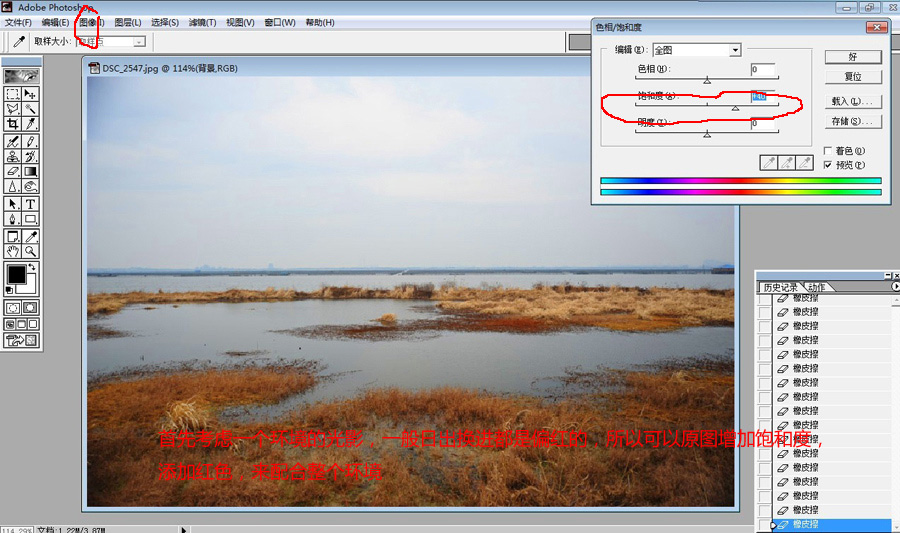Open the 窗口(W) menu
Screen dimensions: 900x533
point(280,22)
